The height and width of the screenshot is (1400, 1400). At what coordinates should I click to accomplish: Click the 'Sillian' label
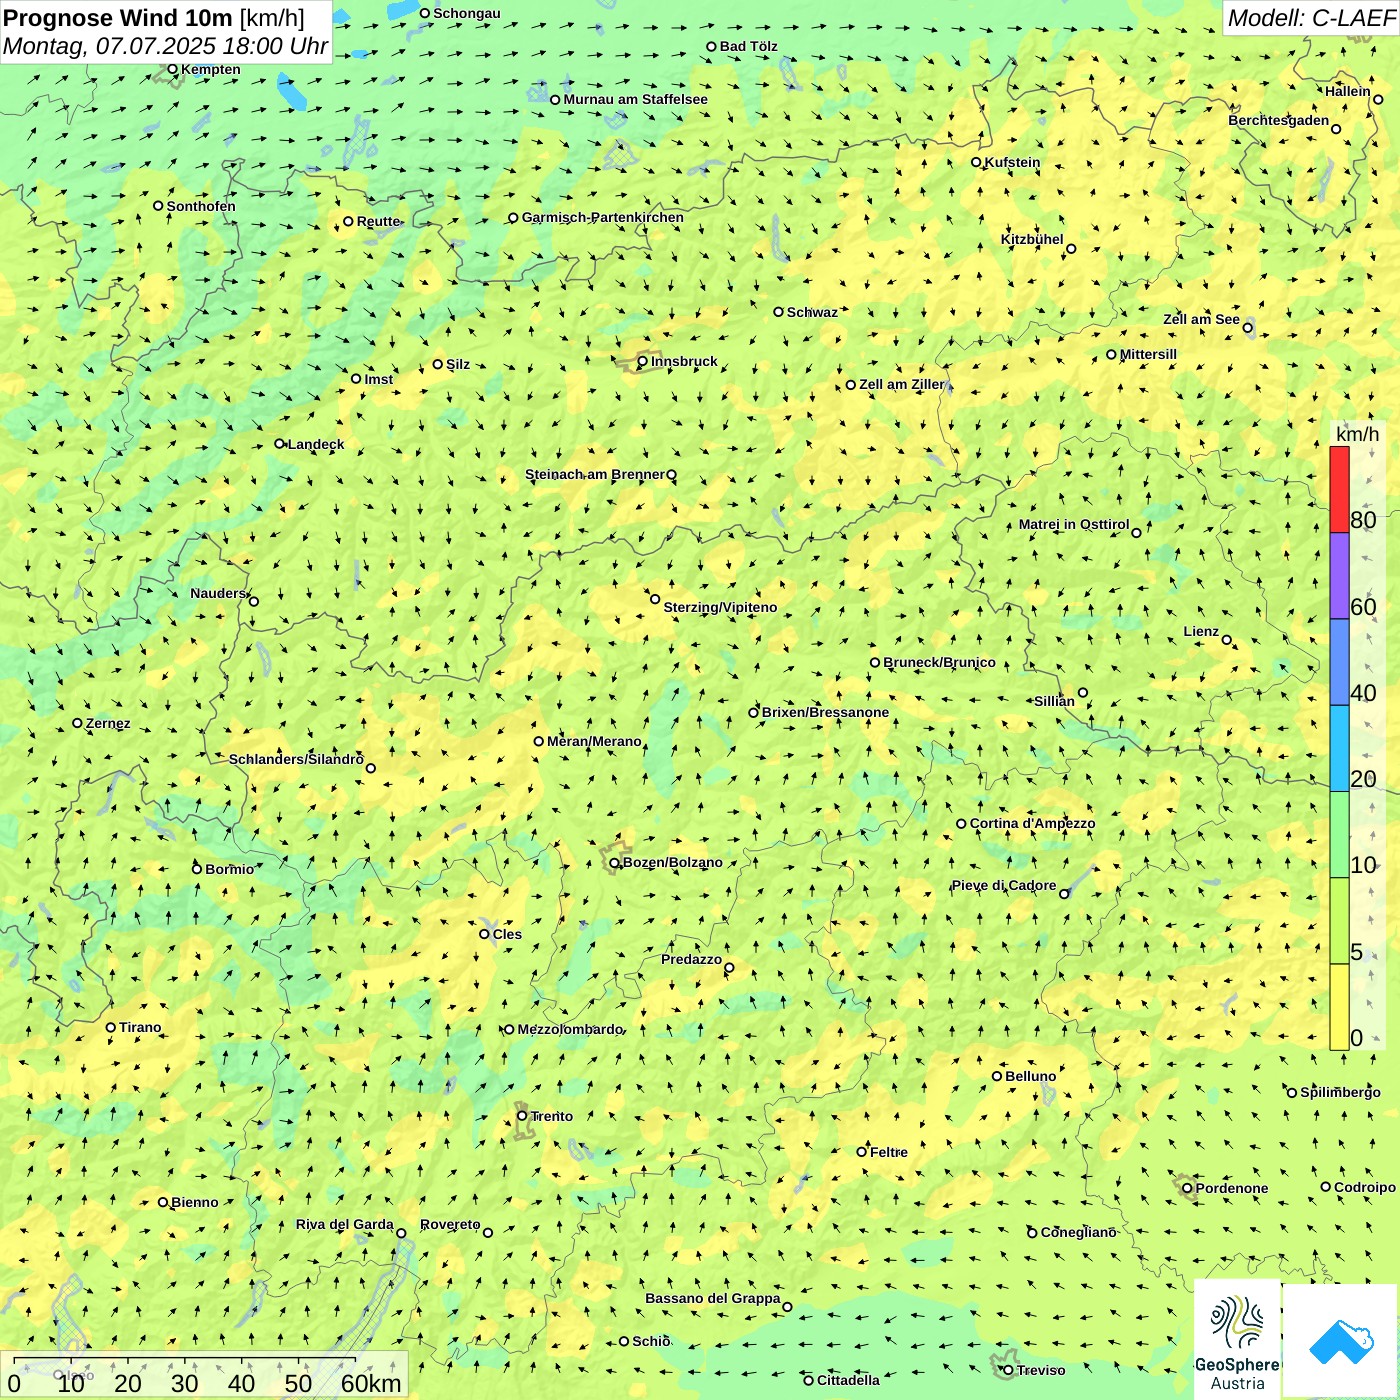click(x=1054, y=701)
